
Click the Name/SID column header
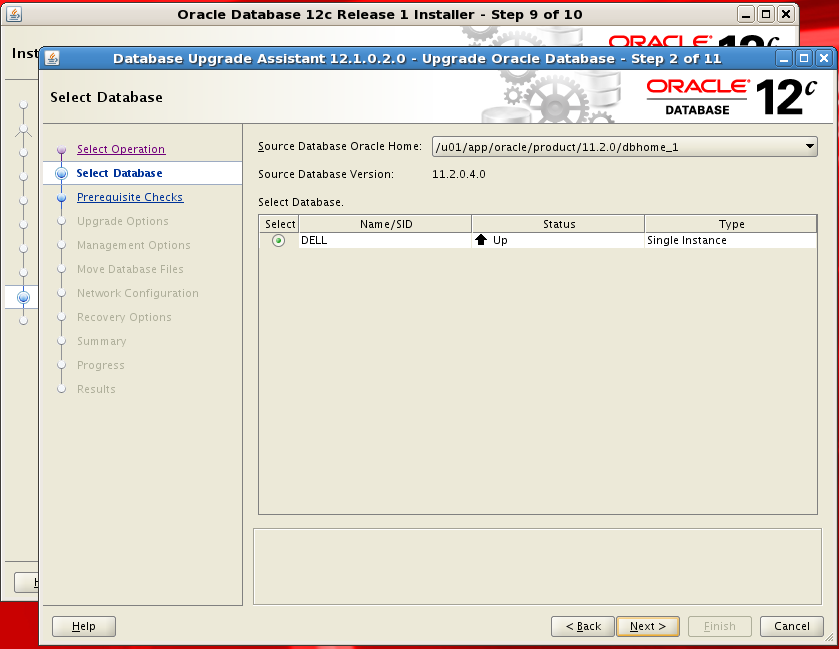coord(386,224)
